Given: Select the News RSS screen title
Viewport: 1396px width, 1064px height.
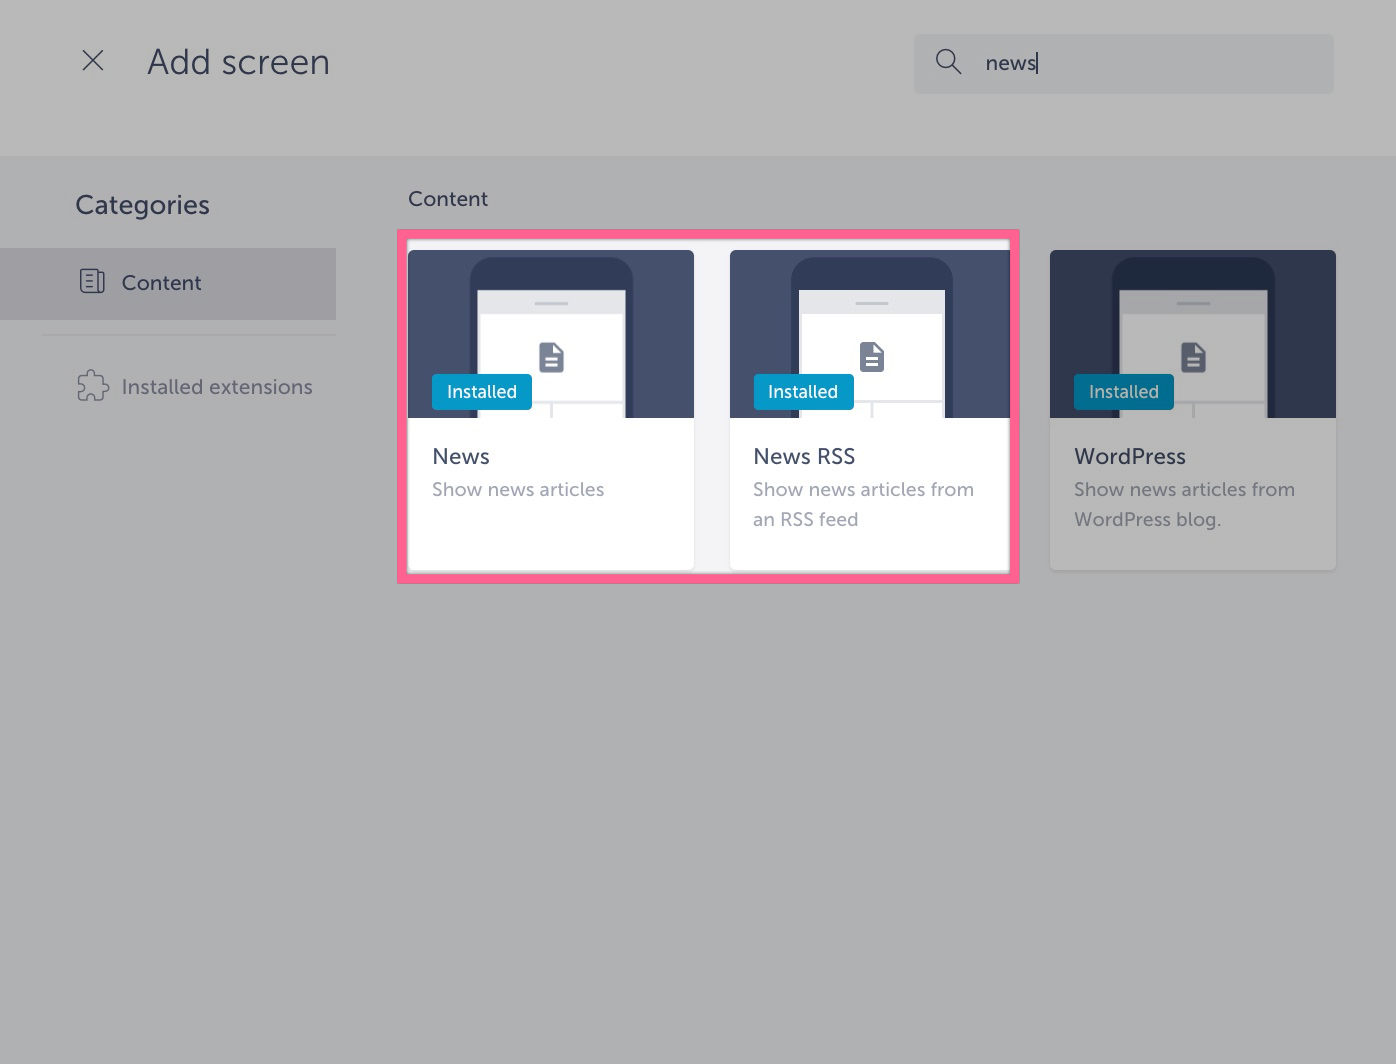Looking at the screenshot, I should [804, 456].
